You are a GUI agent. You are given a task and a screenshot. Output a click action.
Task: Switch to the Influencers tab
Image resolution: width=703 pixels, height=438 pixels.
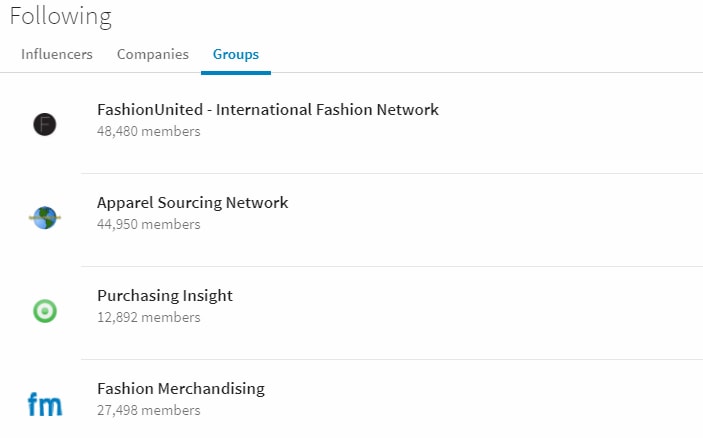pos(57,54)
